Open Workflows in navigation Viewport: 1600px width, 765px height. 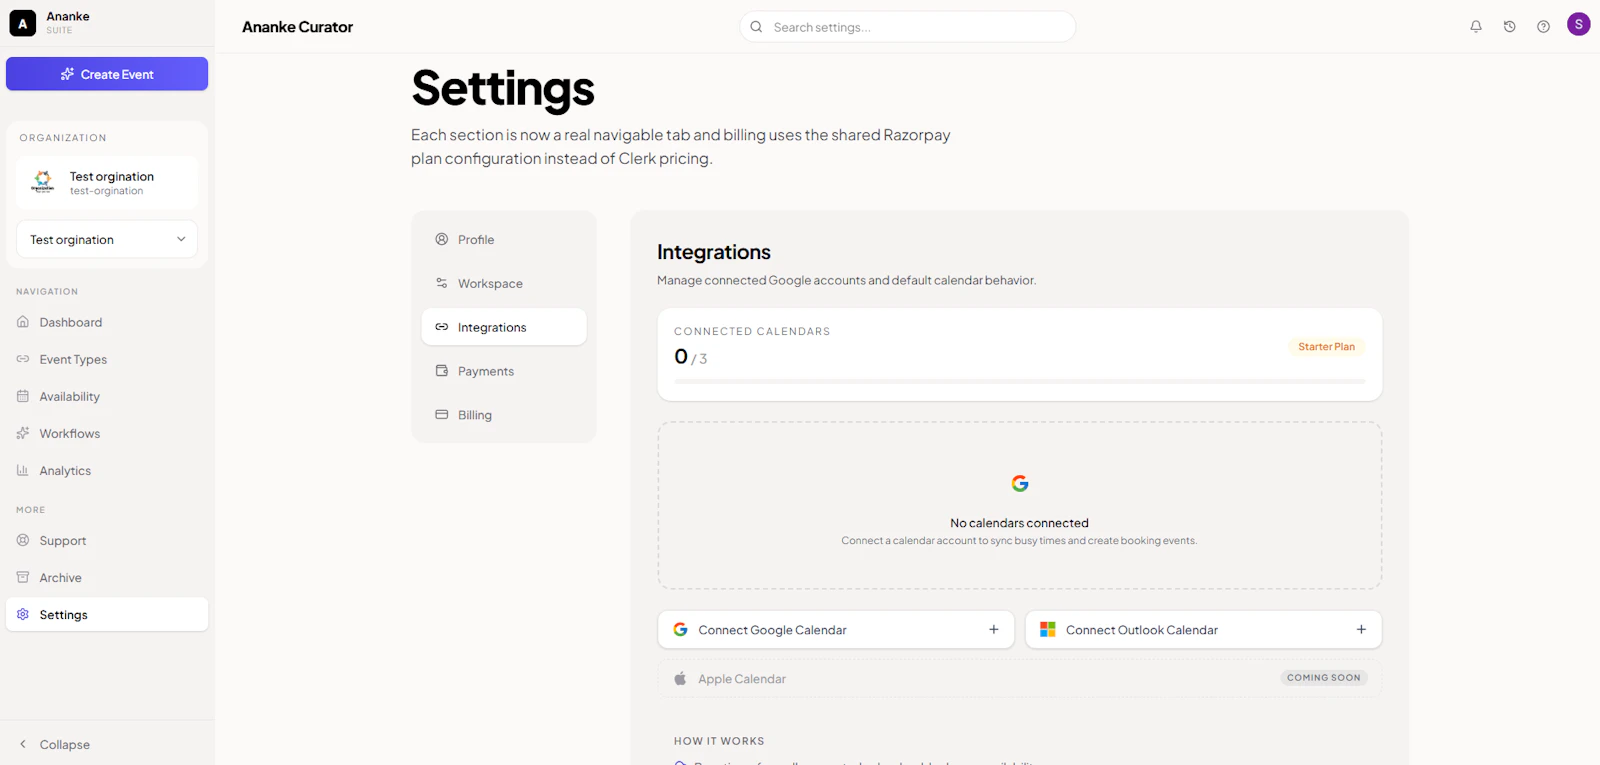coord(107,433)
